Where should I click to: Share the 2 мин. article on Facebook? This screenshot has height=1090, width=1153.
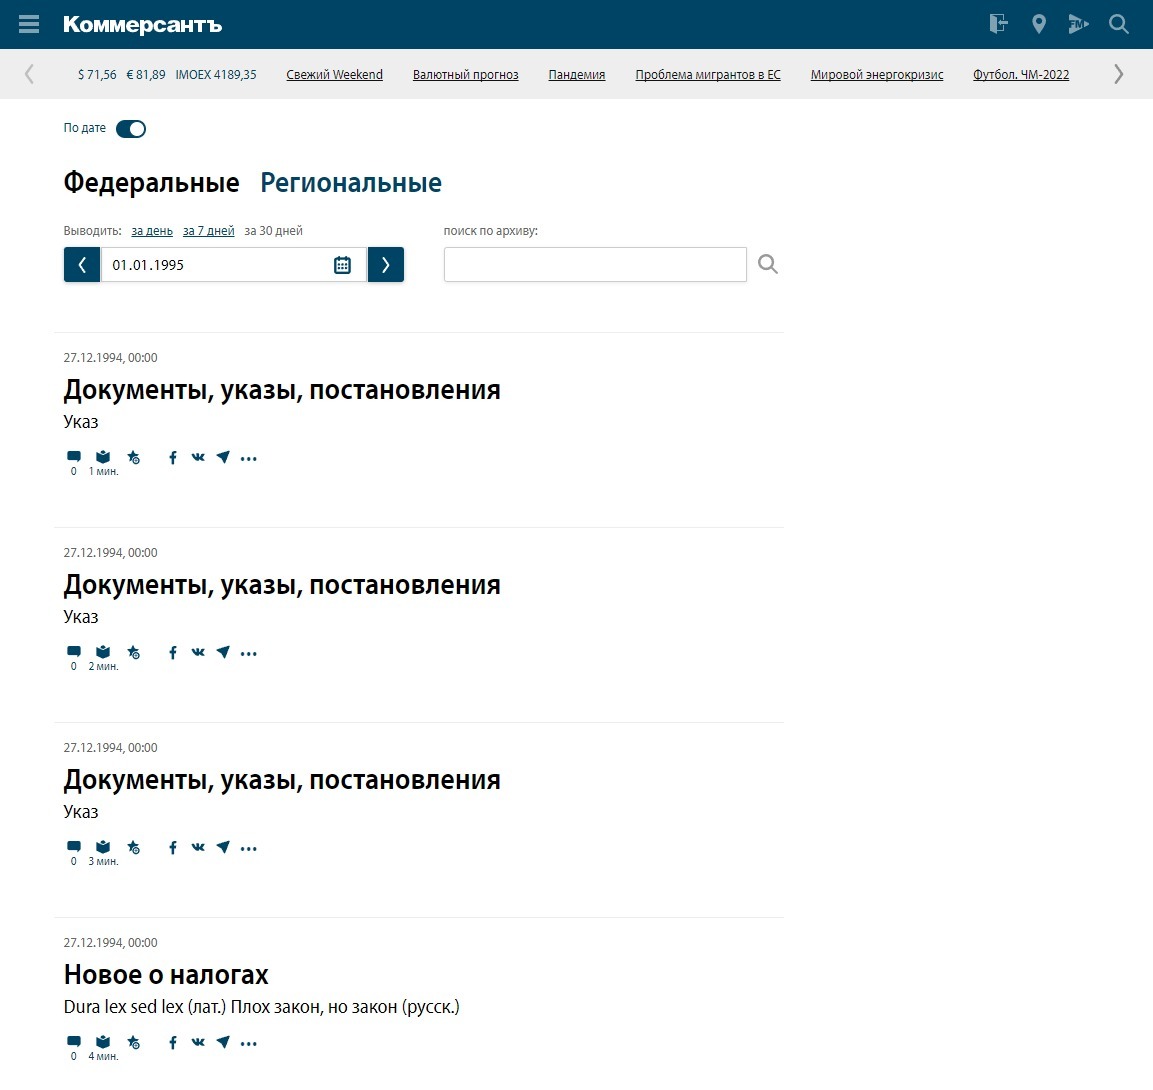(x=173, y=652)
